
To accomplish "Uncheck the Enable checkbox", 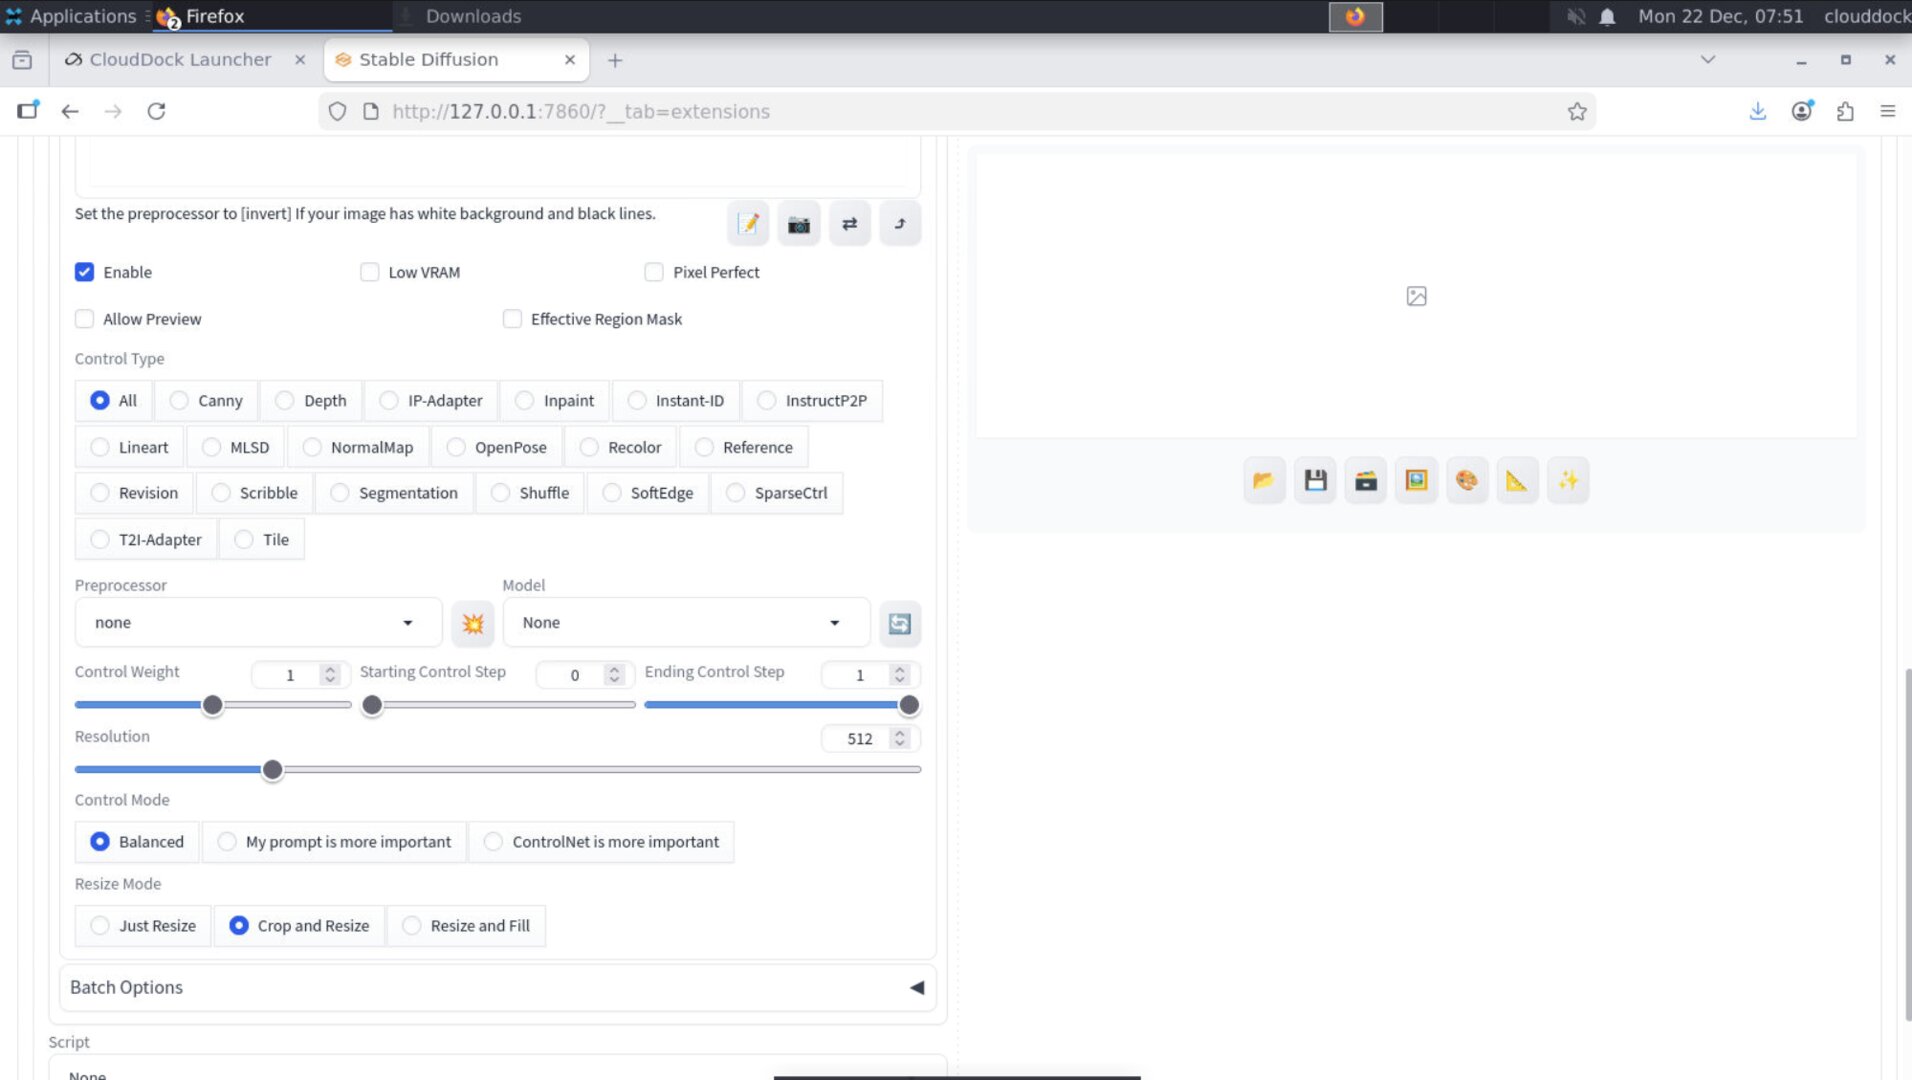I will (x=84, y=271).
